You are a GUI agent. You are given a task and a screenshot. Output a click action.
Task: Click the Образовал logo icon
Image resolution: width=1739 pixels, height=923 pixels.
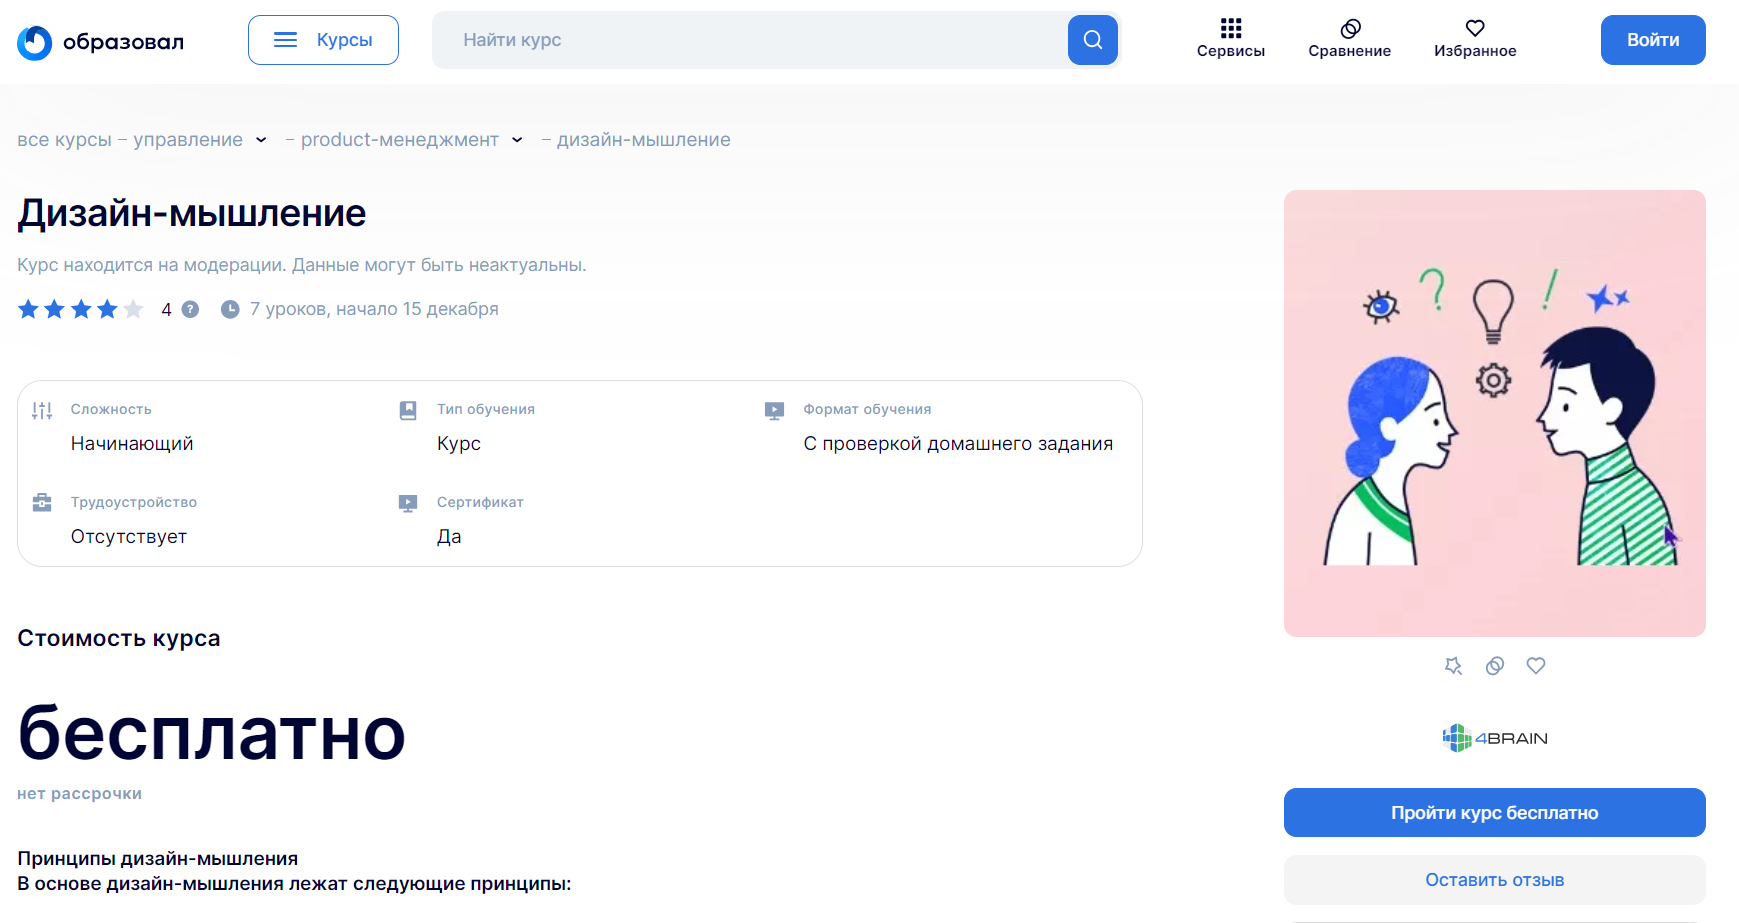point(35,42)
